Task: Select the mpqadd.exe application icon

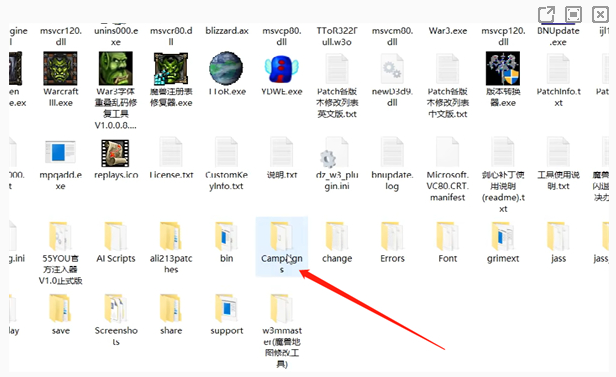Action: click(60, 152)
